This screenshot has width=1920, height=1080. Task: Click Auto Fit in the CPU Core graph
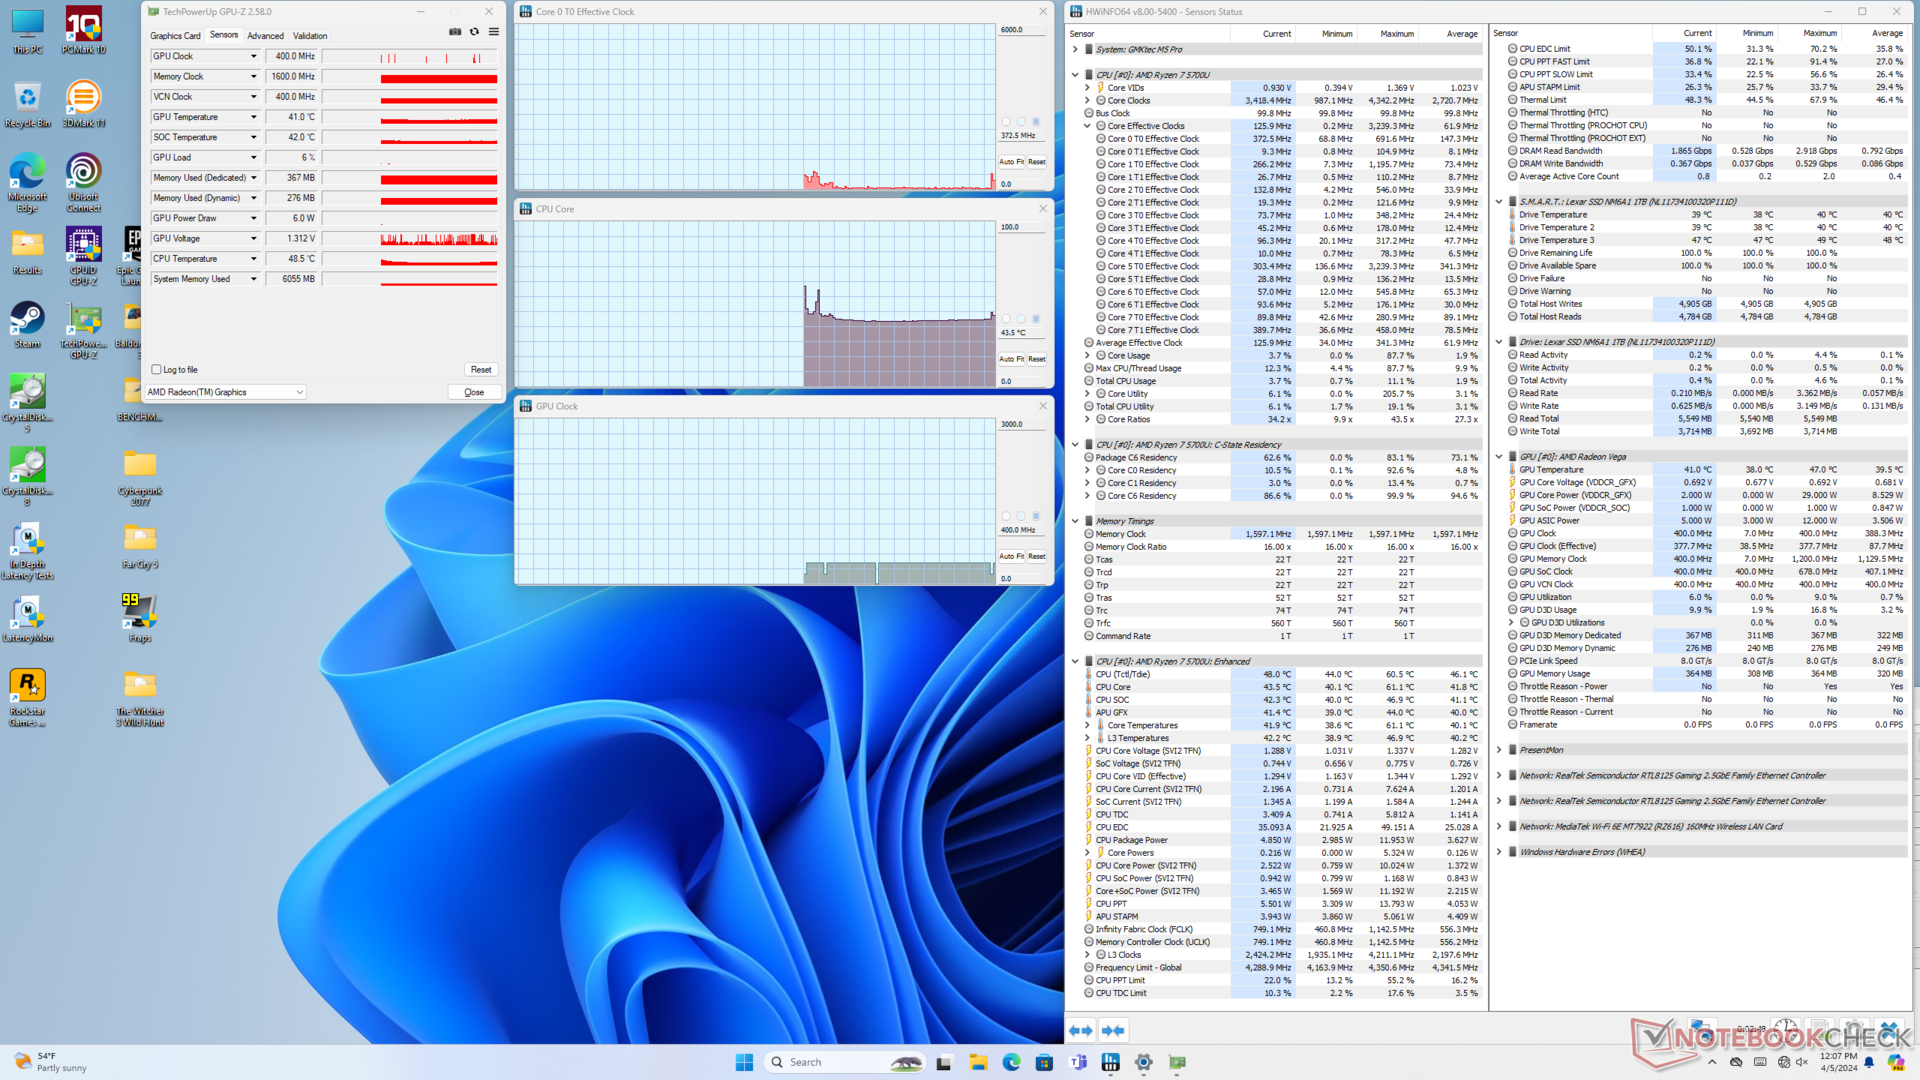[x=1011, y=359]
